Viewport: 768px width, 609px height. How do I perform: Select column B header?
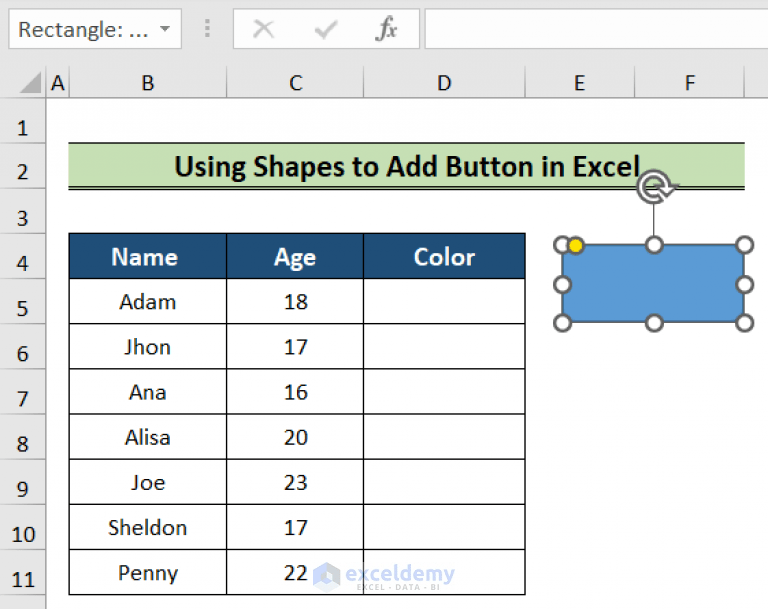click(x=148, y=82)
